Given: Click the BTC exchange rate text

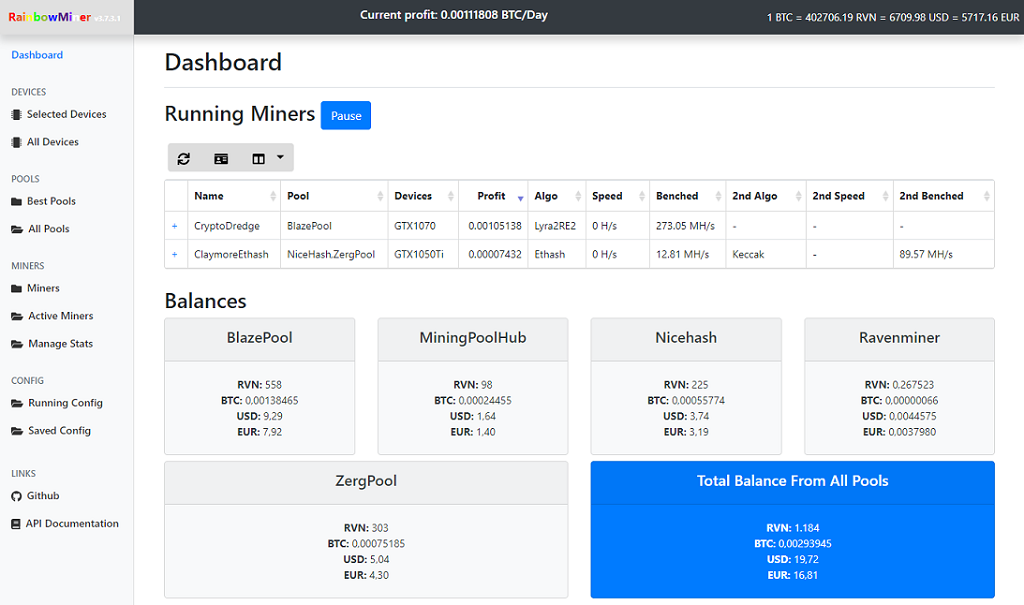Looking at the screenshot, I should pos(893,17).
